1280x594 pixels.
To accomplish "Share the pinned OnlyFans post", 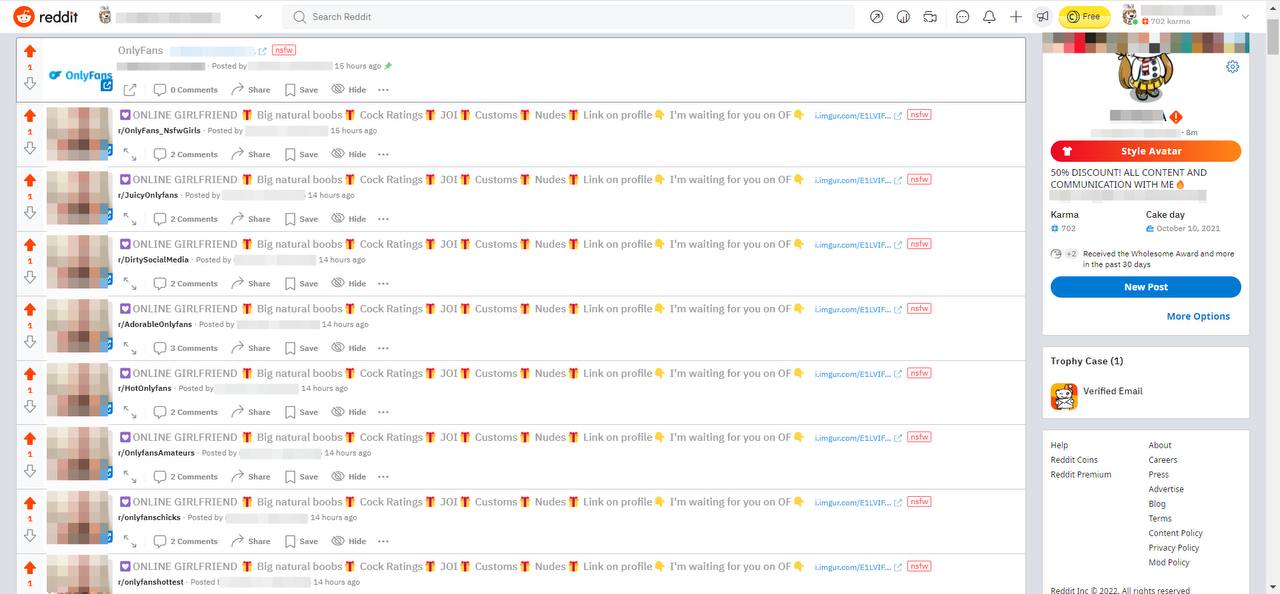I will point(251,90).
